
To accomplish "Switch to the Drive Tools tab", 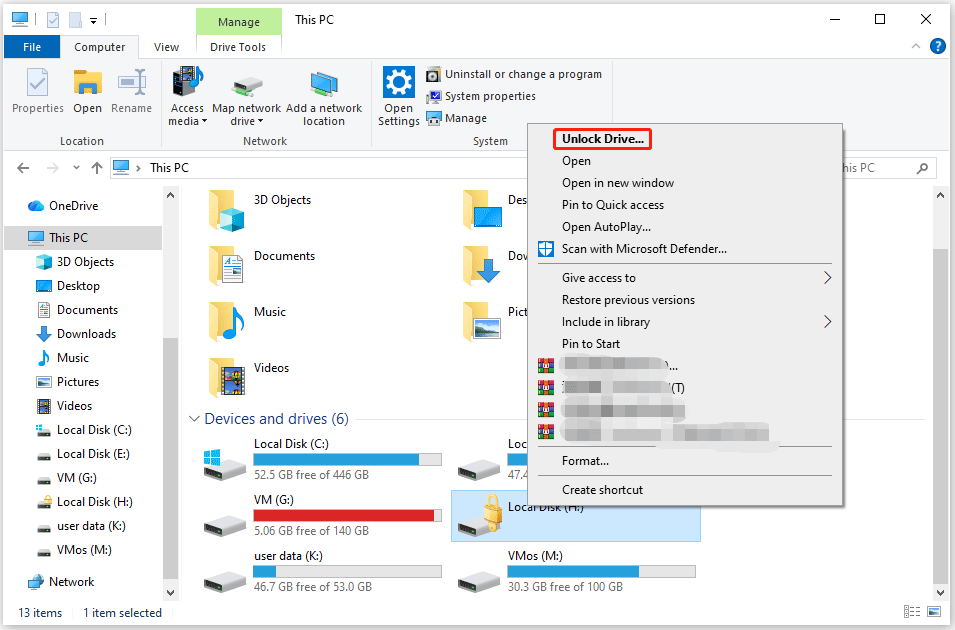I will pos(238,47).
